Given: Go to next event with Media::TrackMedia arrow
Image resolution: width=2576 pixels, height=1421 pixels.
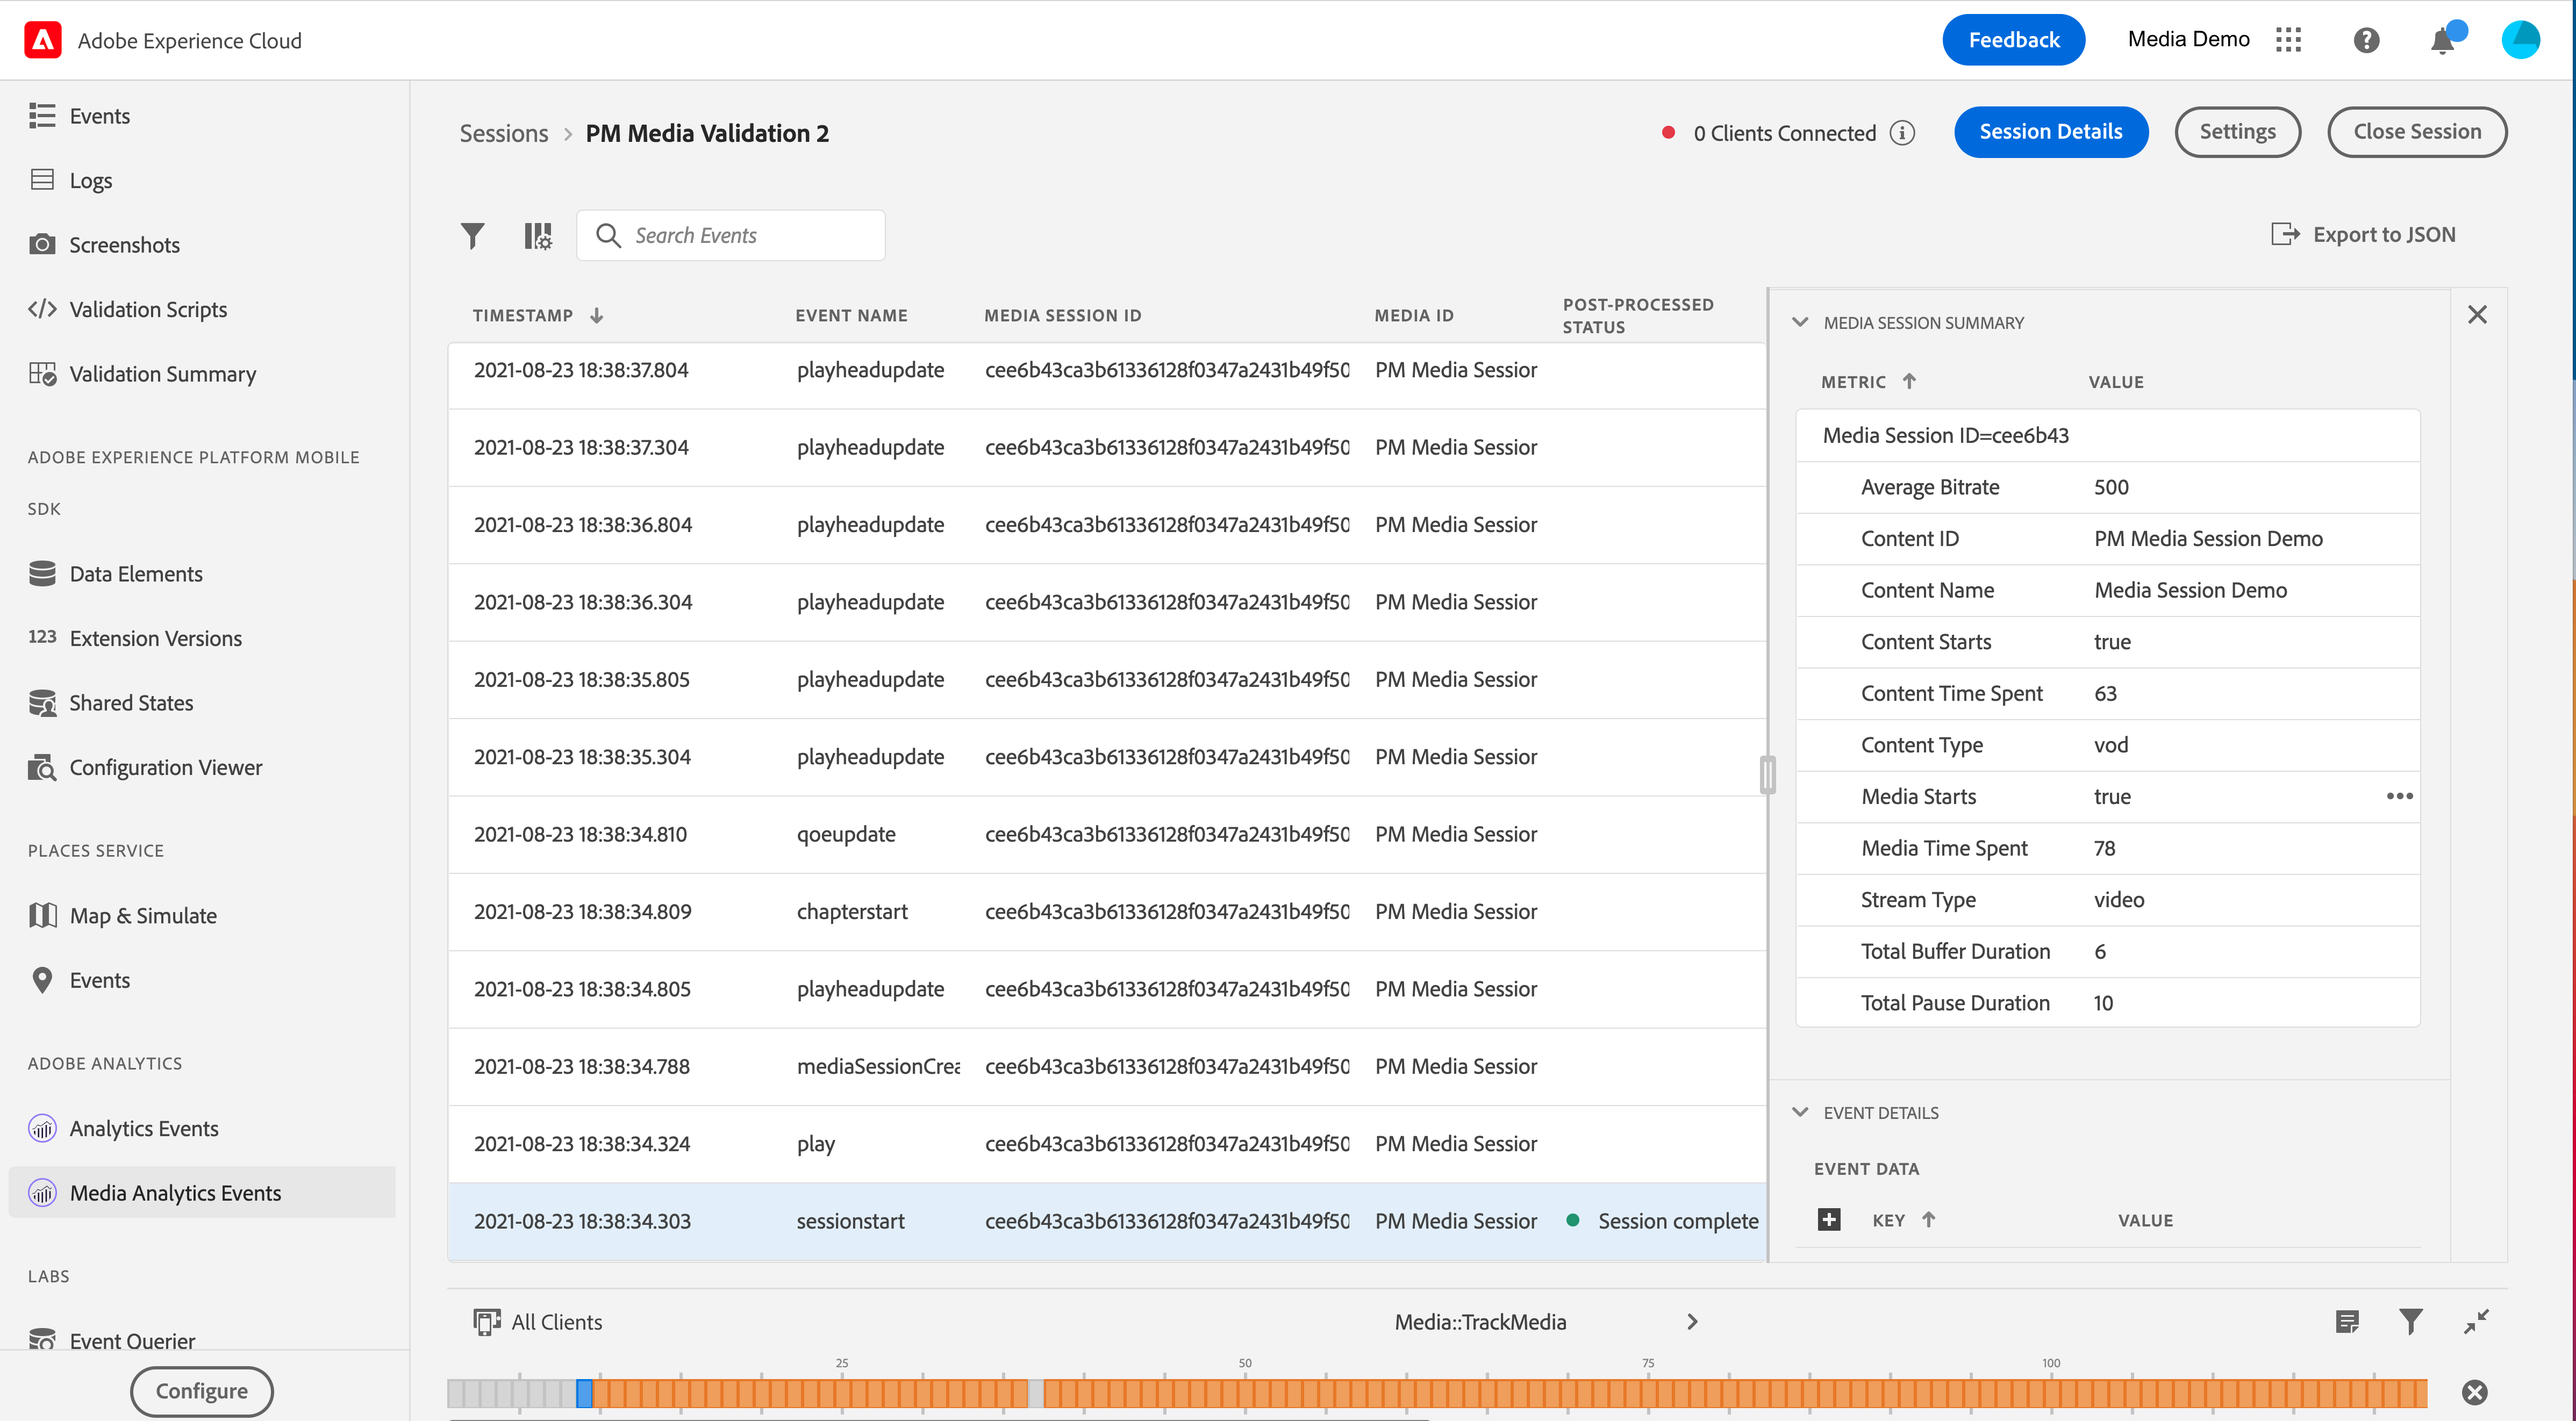Looking at the screenshot, I should pos(1692,1322).
